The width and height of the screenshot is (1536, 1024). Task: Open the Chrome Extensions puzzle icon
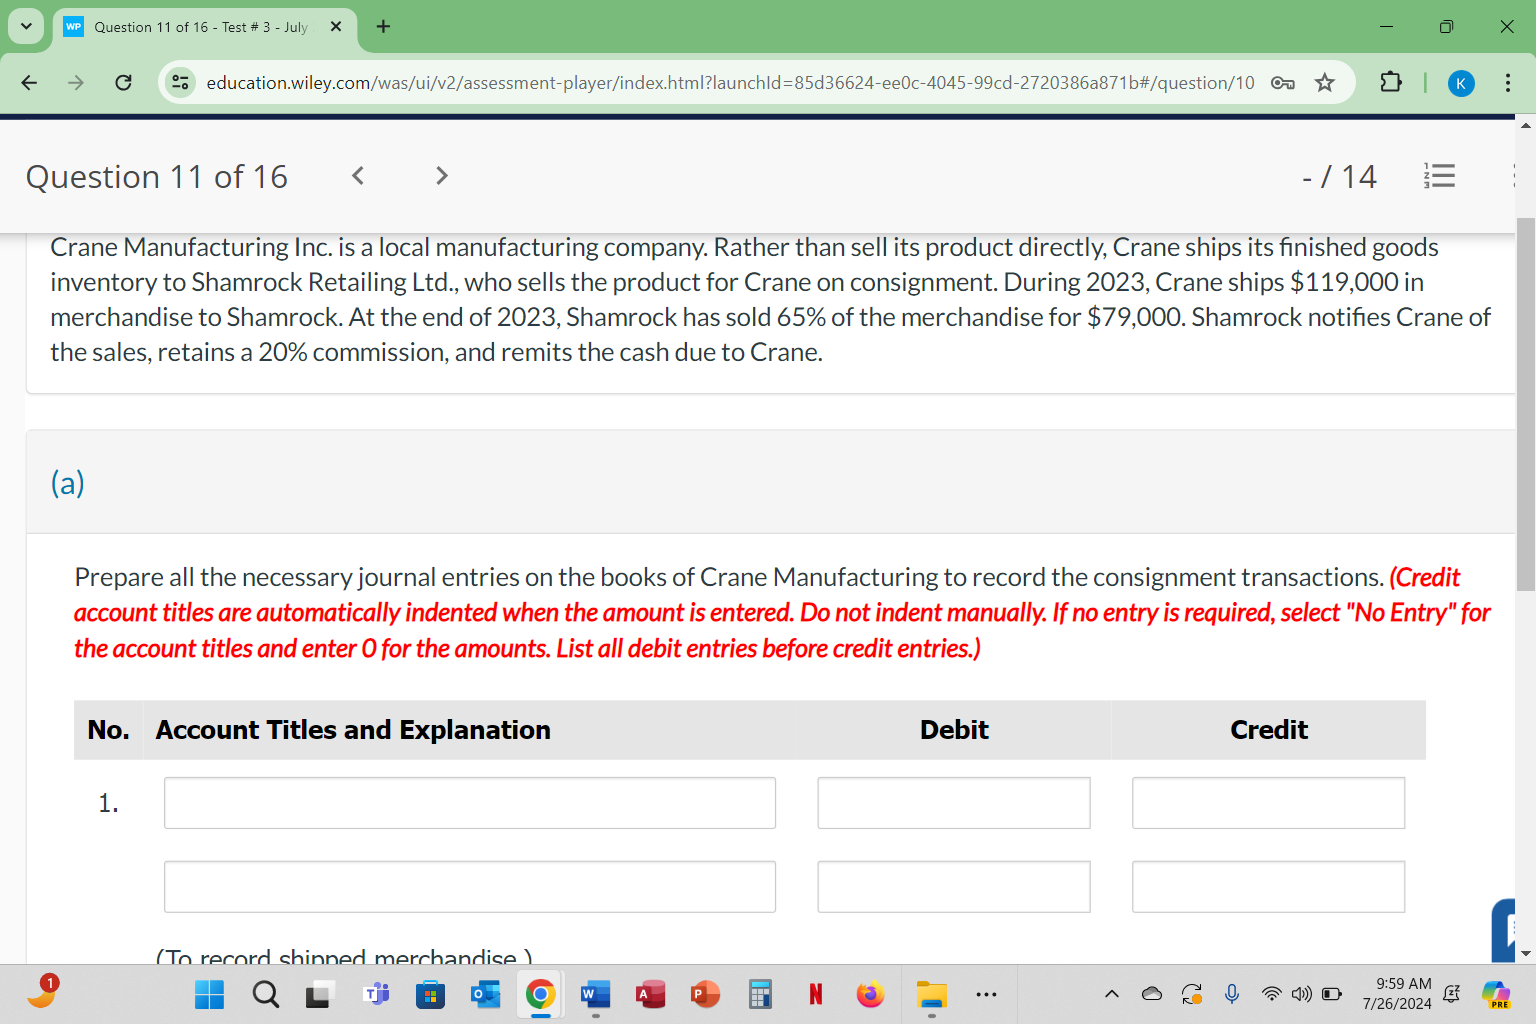point(1390,82)
